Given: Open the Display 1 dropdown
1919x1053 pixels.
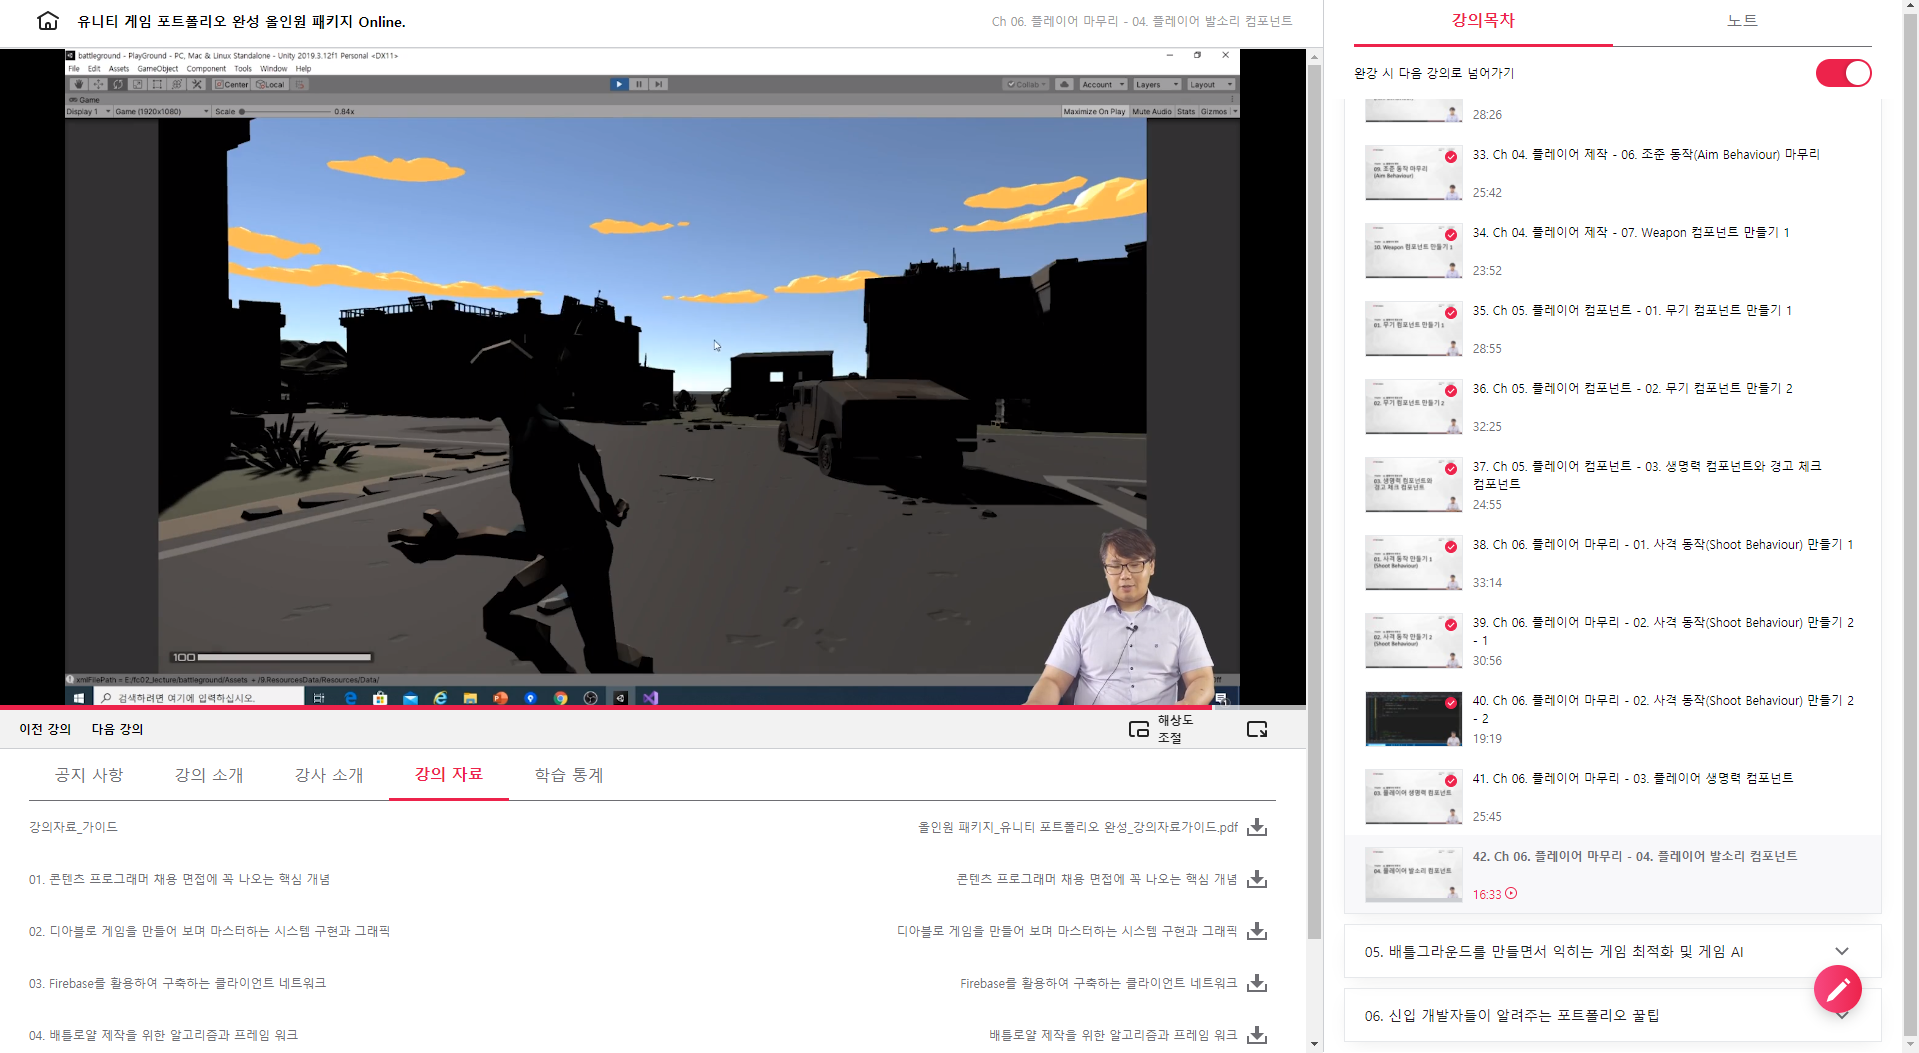Looking at the screenshot, I should point(88,112).
